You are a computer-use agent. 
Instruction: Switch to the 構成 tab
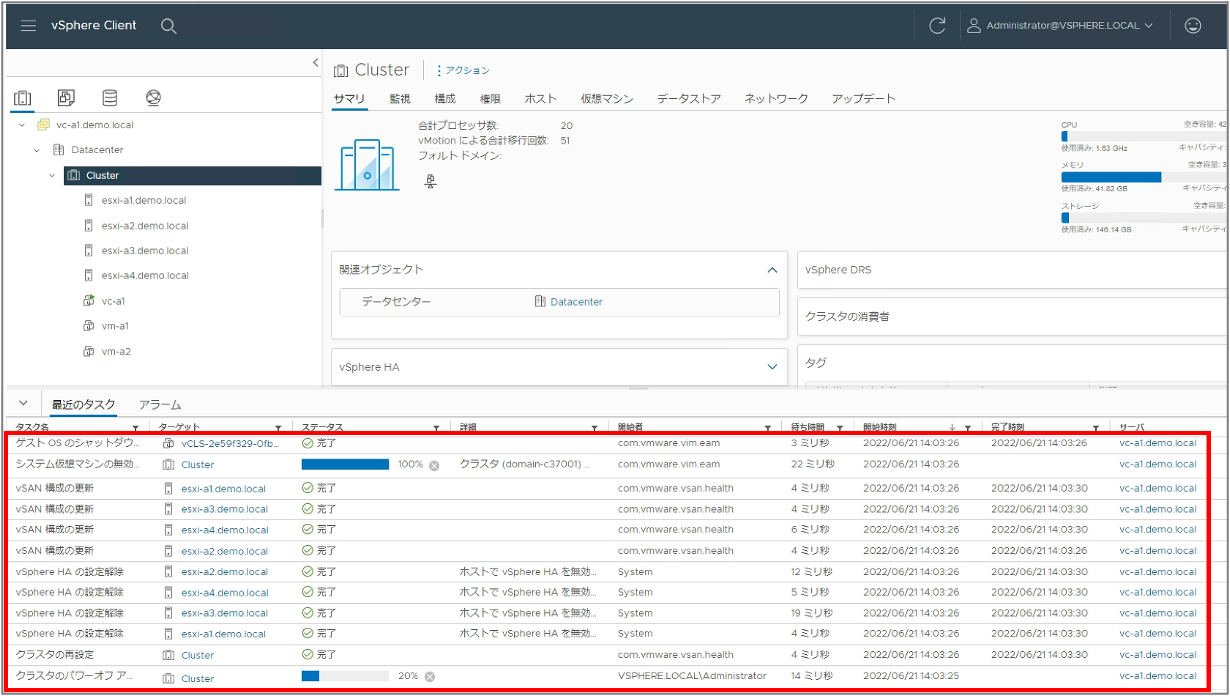click(x=445, y=98)
